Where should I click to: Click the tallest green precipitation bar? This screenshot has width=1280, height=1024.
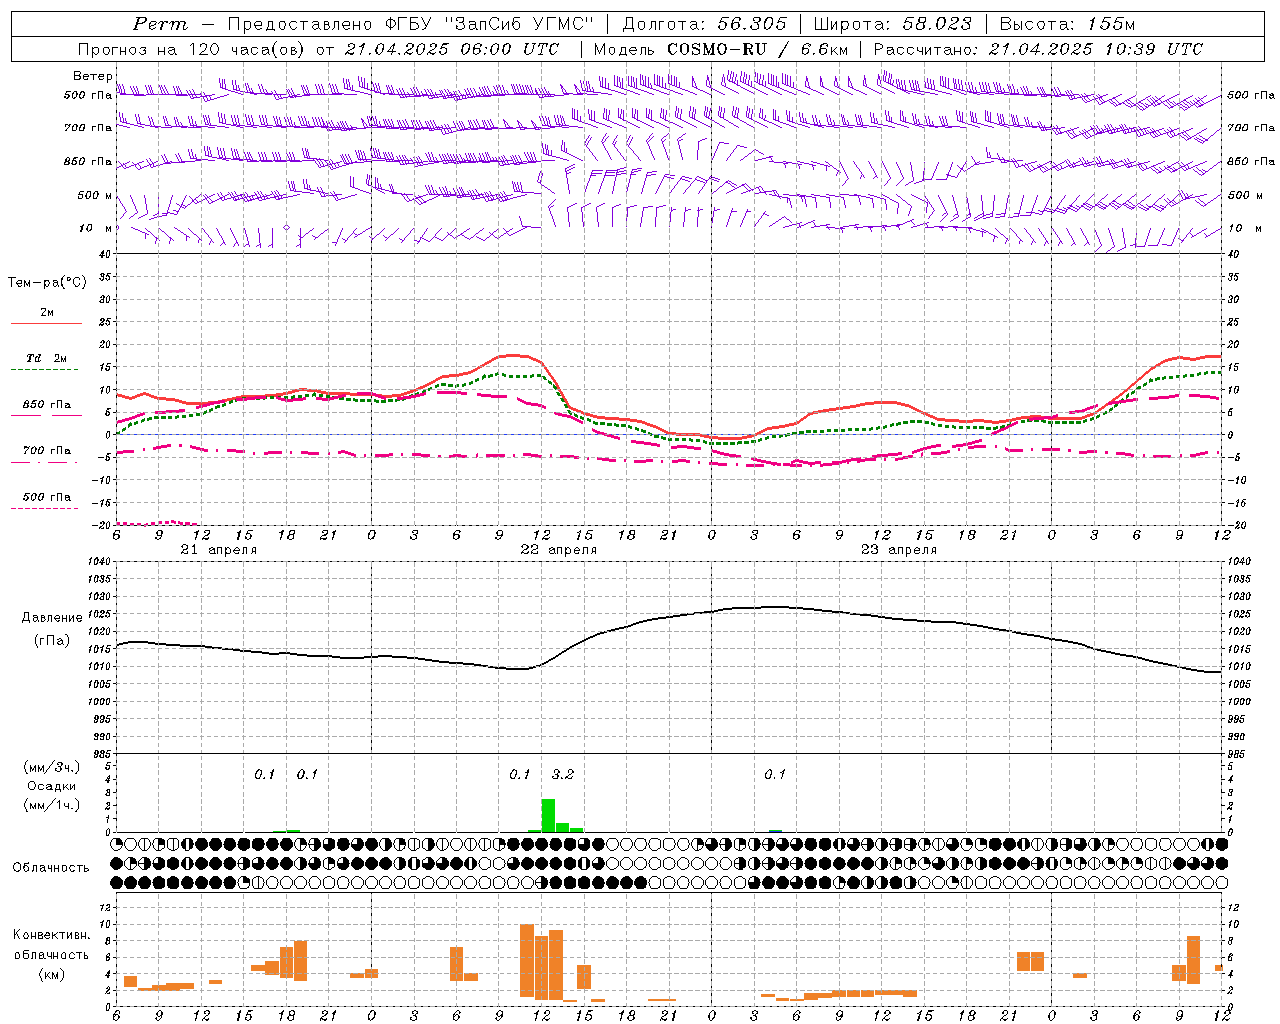pos(548,815)
